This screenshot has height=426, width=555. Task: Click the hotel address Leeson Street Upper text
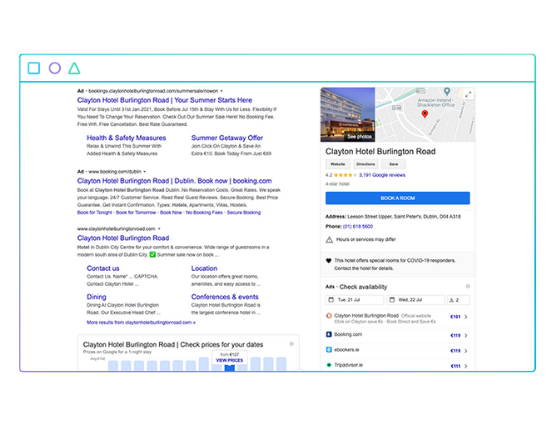pos(404,217)
